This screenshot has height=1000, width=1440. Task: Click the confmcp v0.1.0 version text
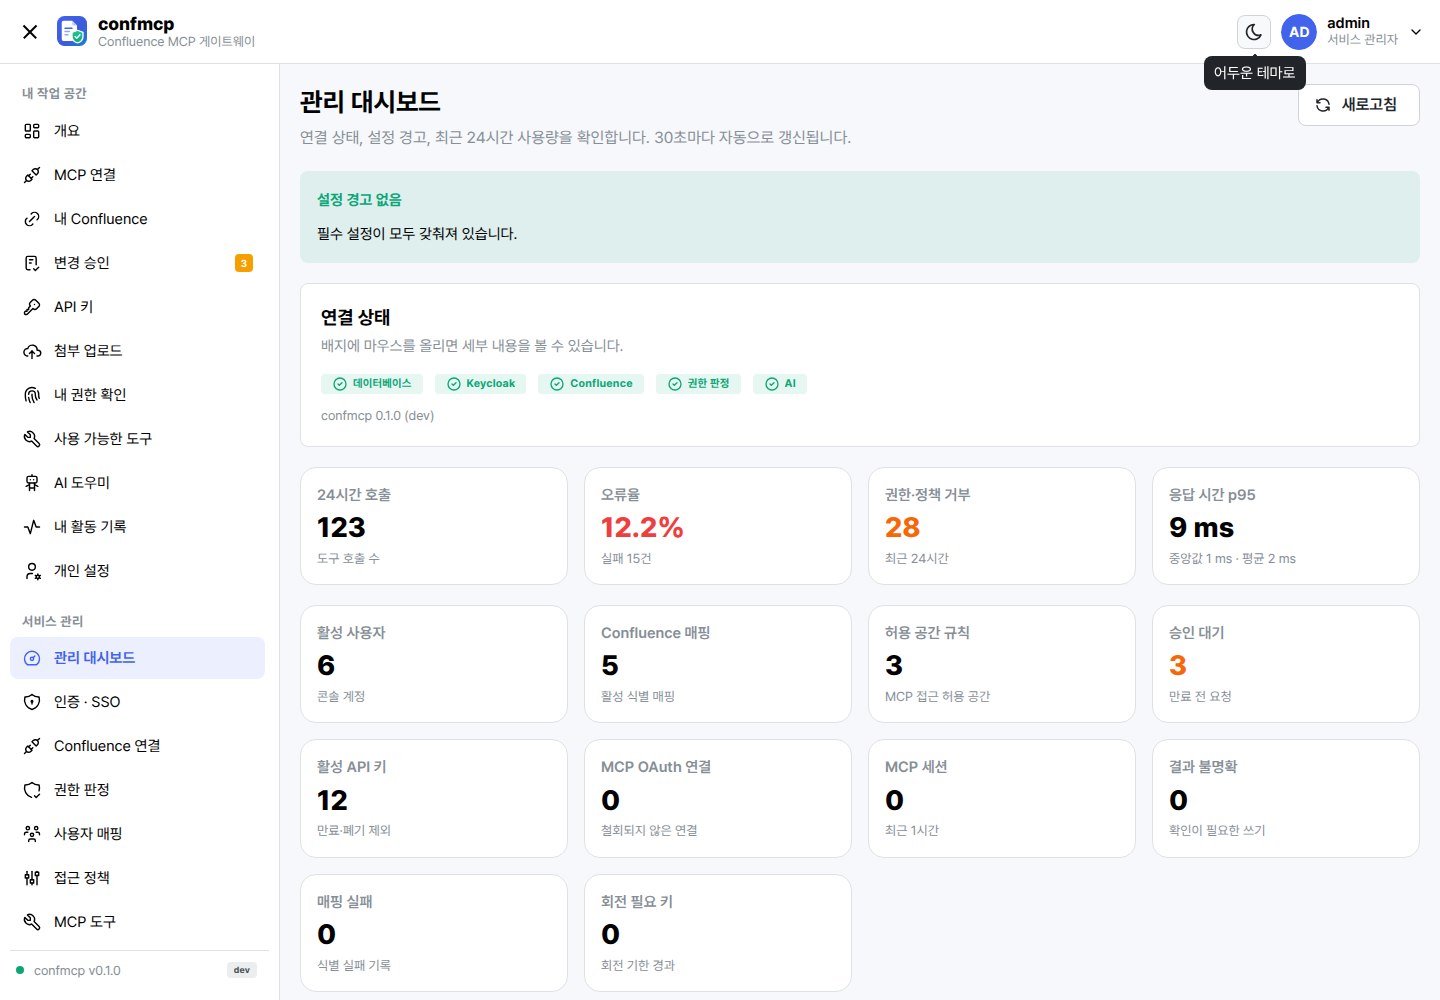(77, 971)
